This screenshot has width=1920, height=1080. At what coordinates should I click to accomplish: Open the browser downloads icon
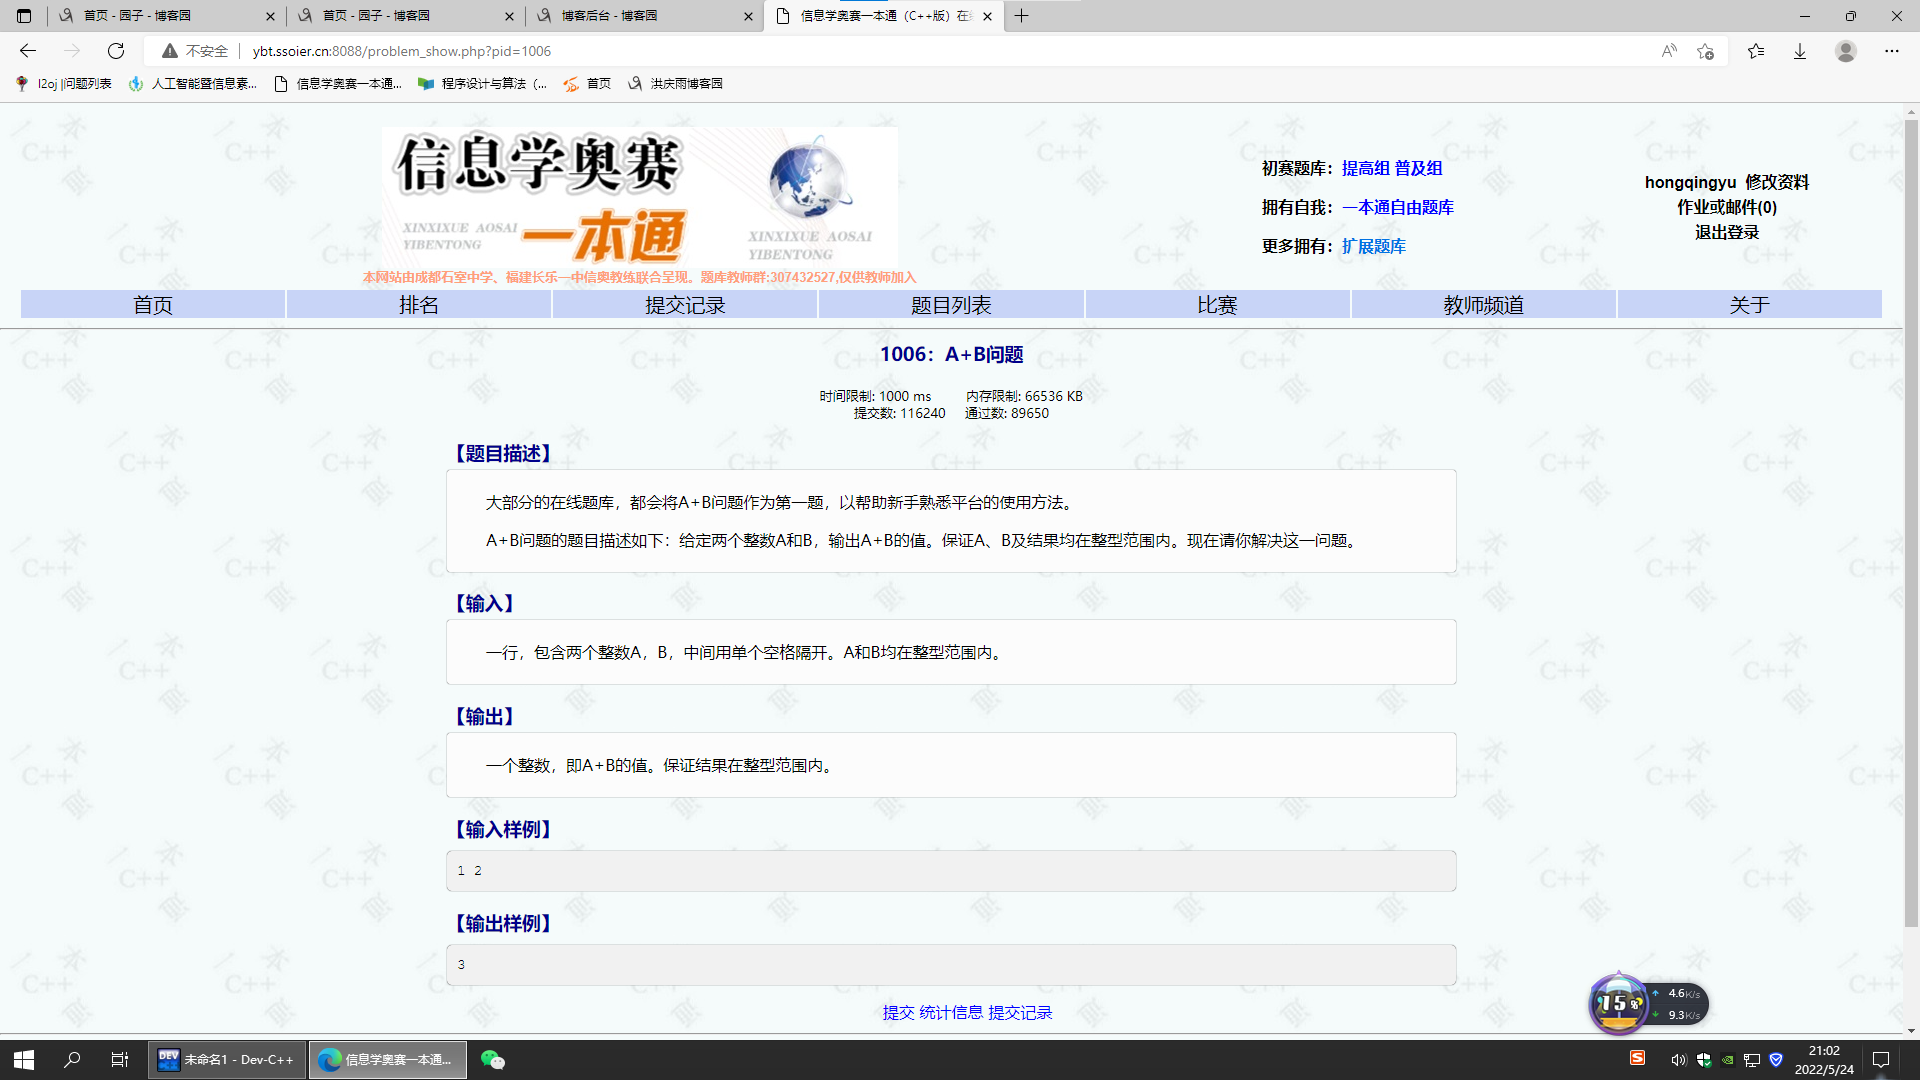[x=1800, y=51]
